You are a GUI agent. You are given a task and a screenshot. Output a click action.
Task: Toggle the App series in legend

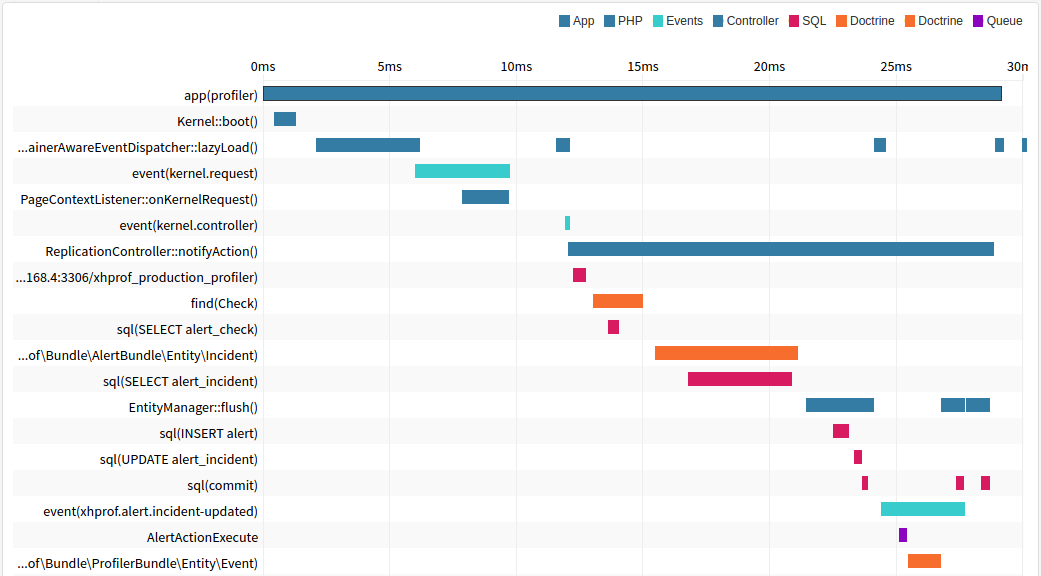point(576,21)
